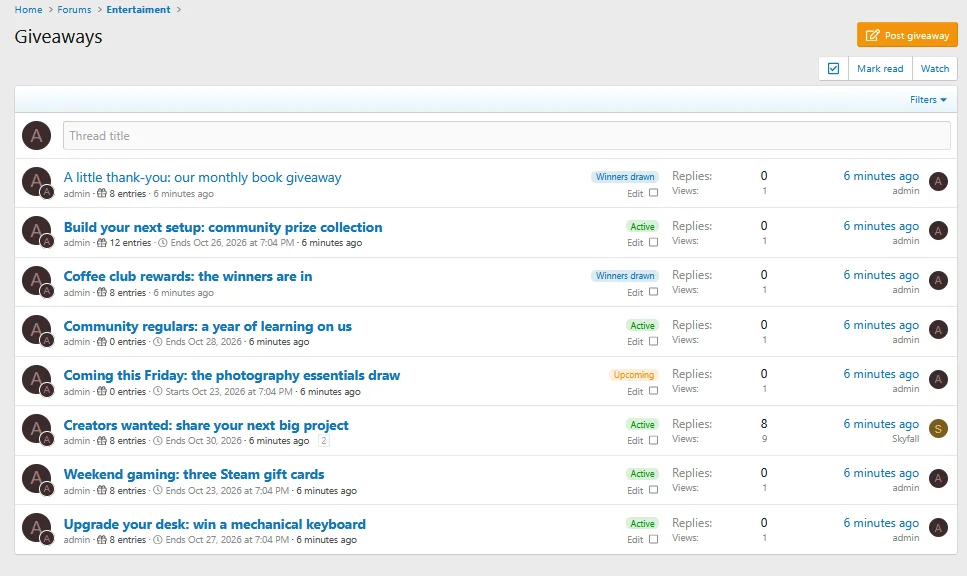Tick the checkbox for monthly book giveaway
967x576 pixels.
click(x=654, y=193)
